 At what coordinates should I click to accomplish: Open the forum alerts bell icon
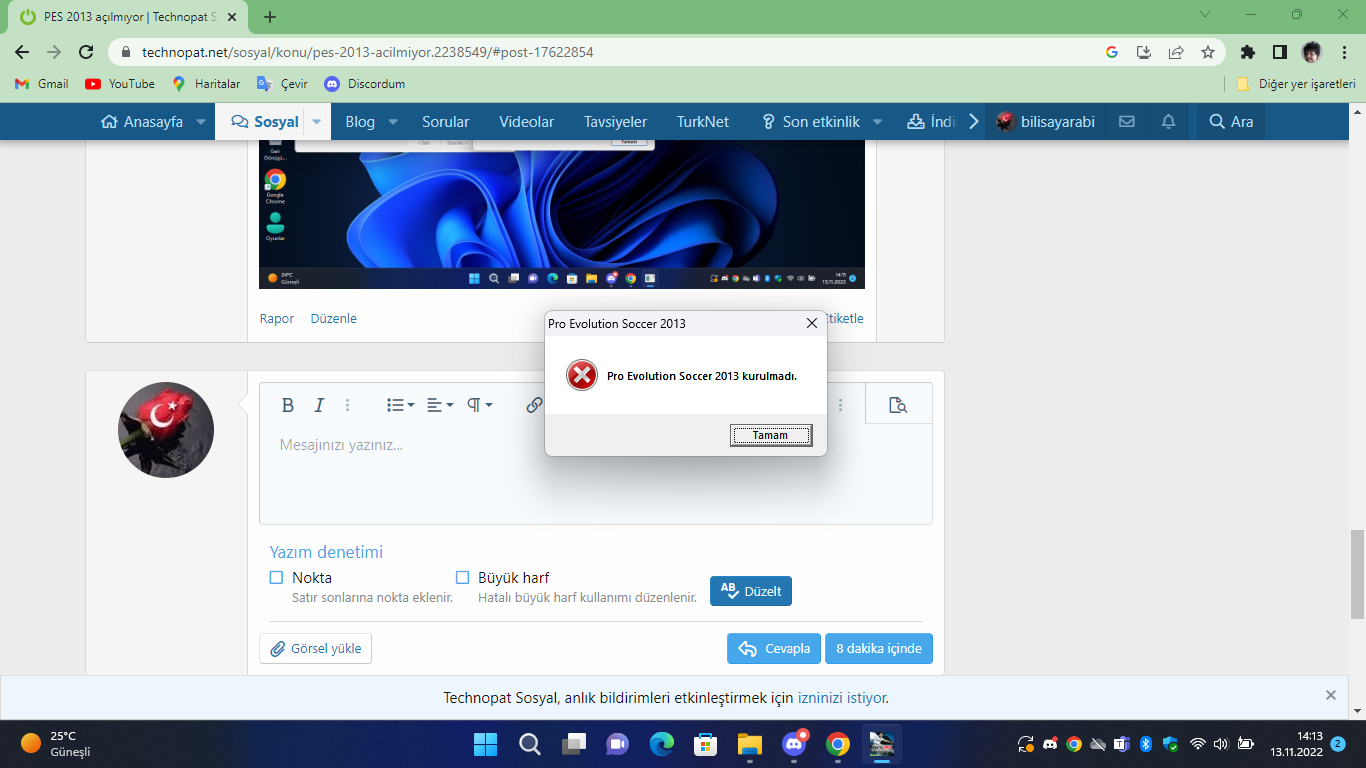coord(1168,122)
